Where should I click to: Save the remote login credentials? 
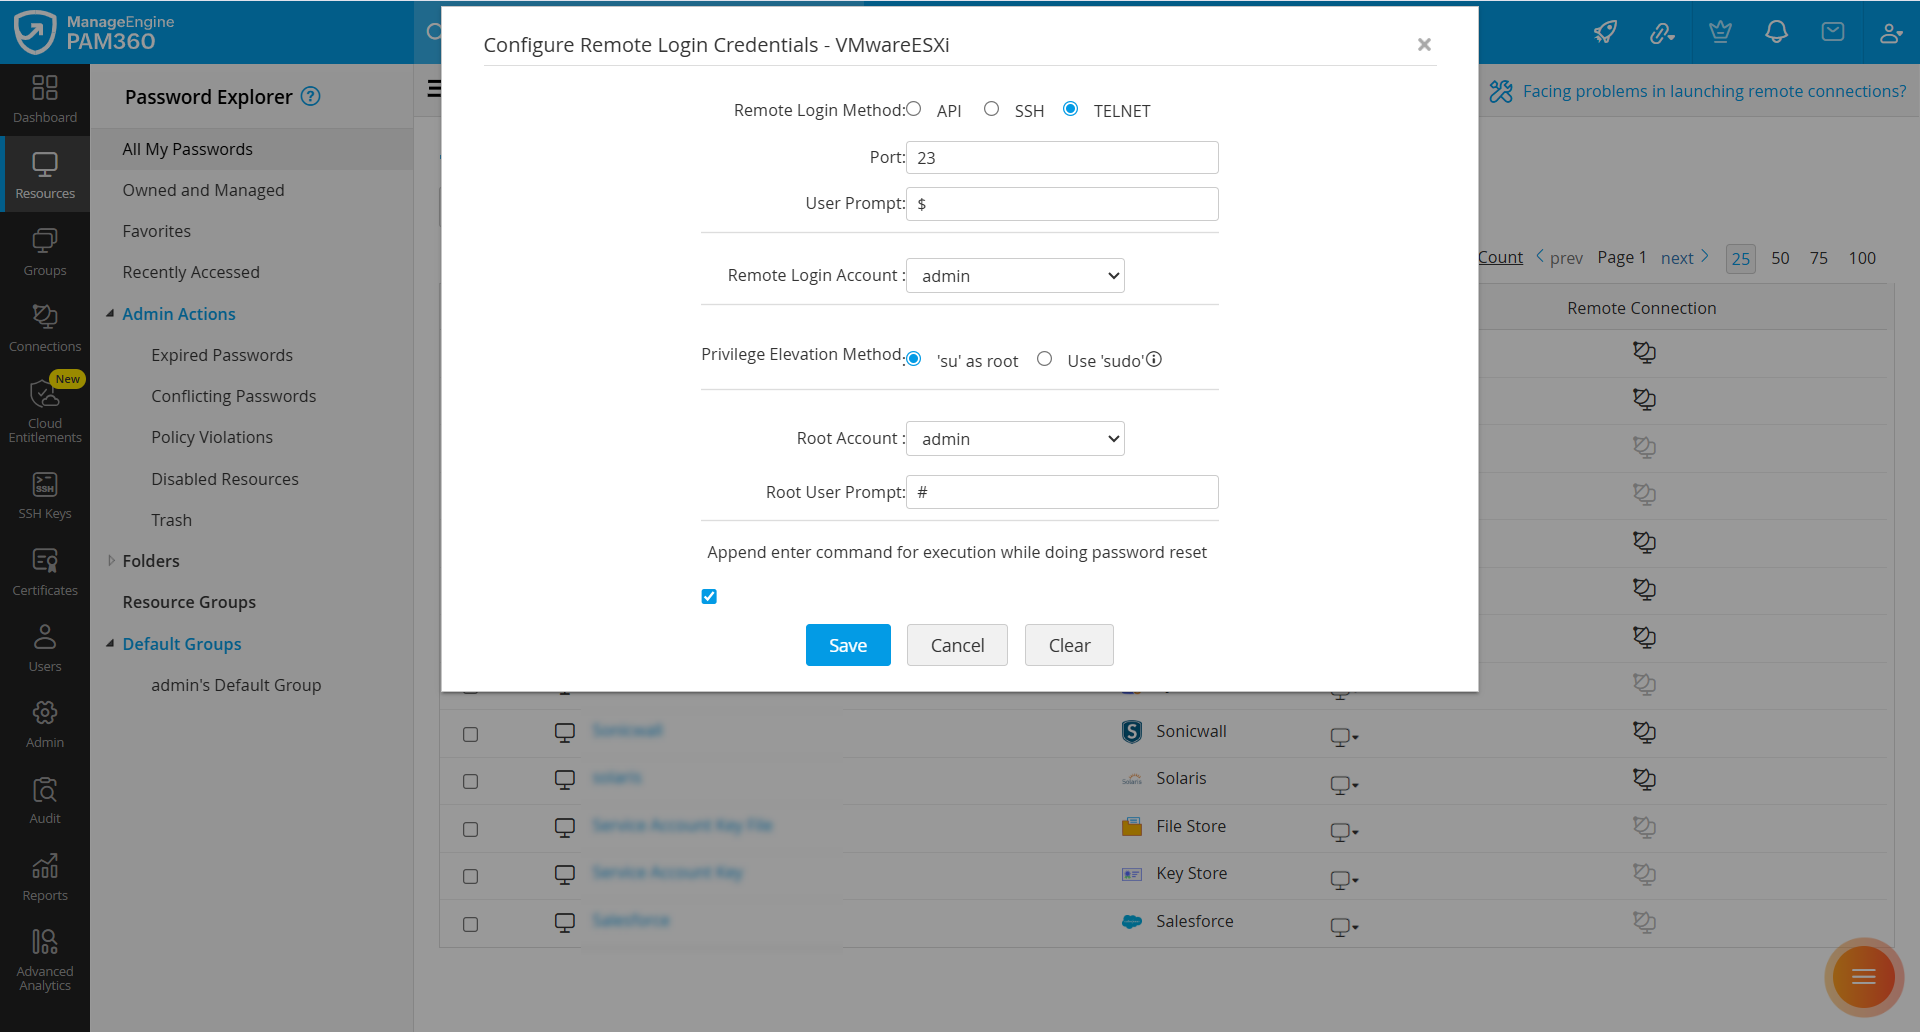[847, 645]
